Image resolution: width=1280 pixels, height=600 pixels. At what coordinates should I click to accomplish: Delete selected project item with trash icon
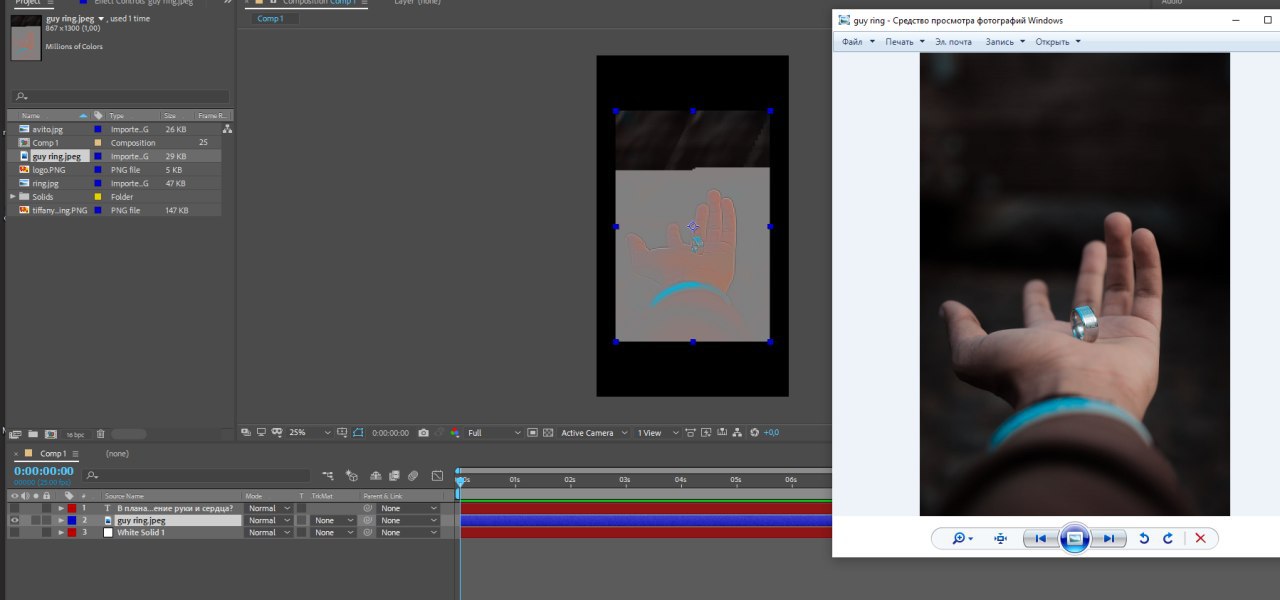(101, 434)
